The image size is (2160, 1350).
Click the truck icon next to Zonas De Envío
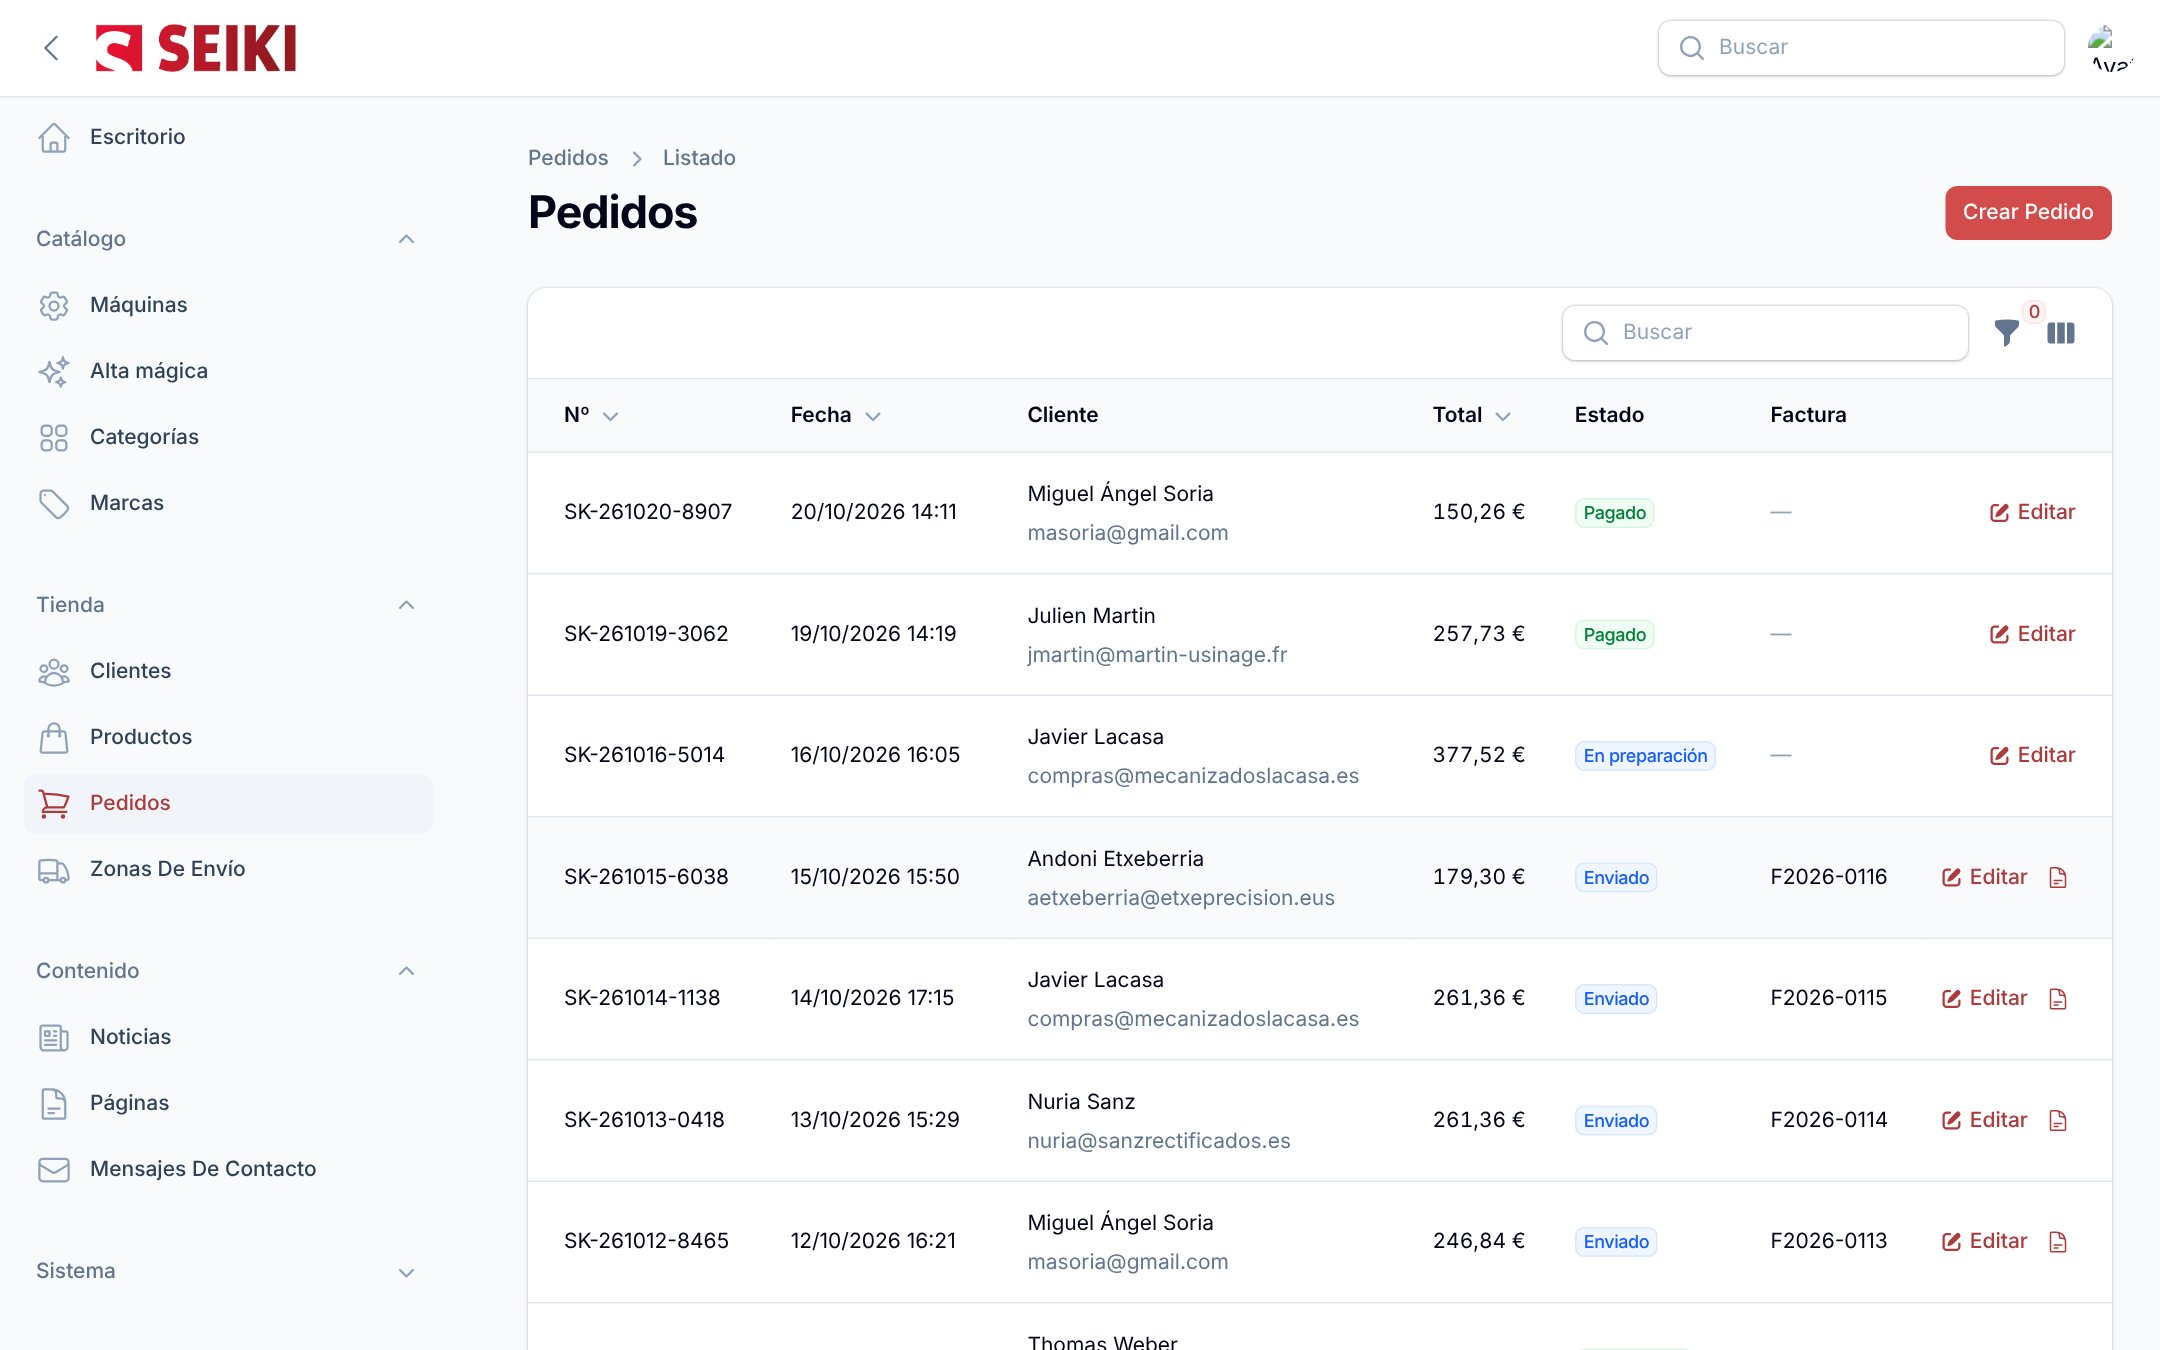pyautogui.click(x=54, y=869)
